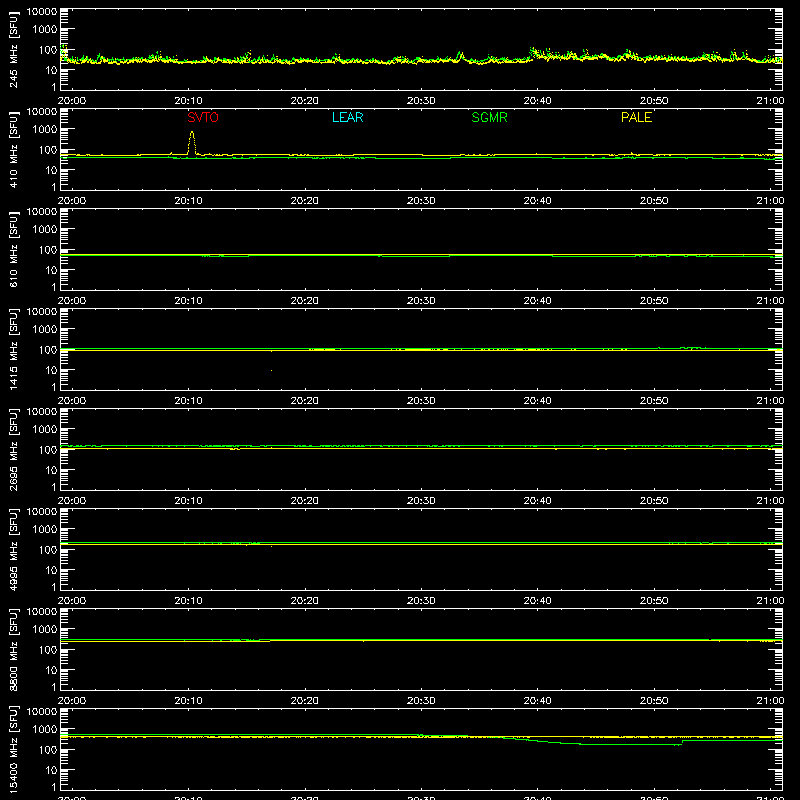Click the 1 tick label on 2695 MHz axis

54,487
